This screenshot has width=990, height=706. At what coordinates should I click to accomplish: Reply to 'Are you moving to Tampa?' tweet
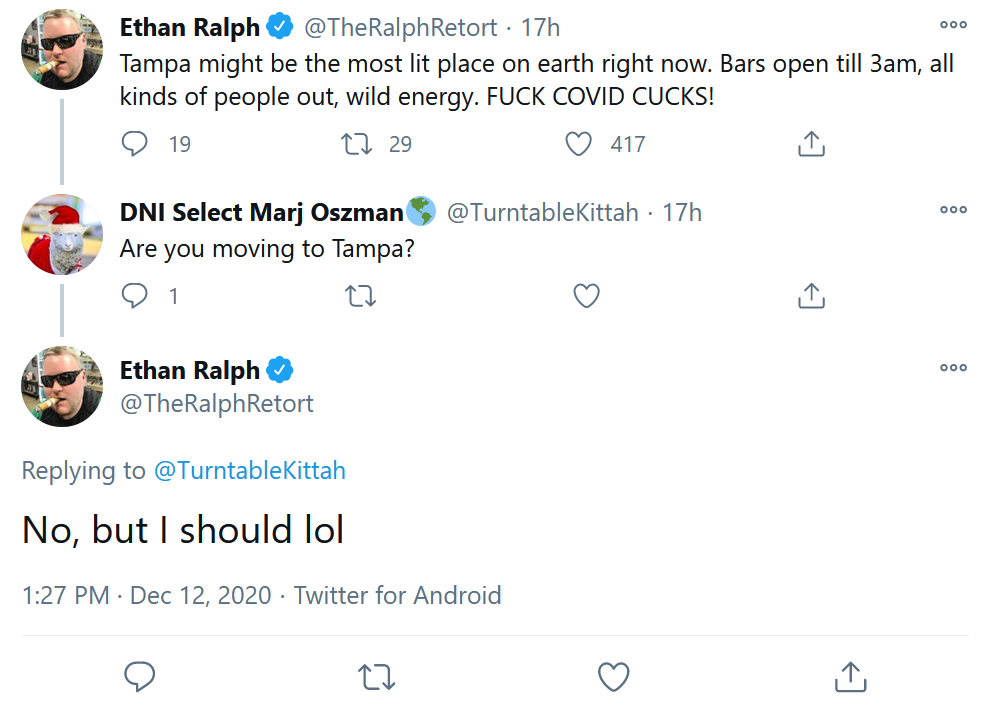pos(134,296)
